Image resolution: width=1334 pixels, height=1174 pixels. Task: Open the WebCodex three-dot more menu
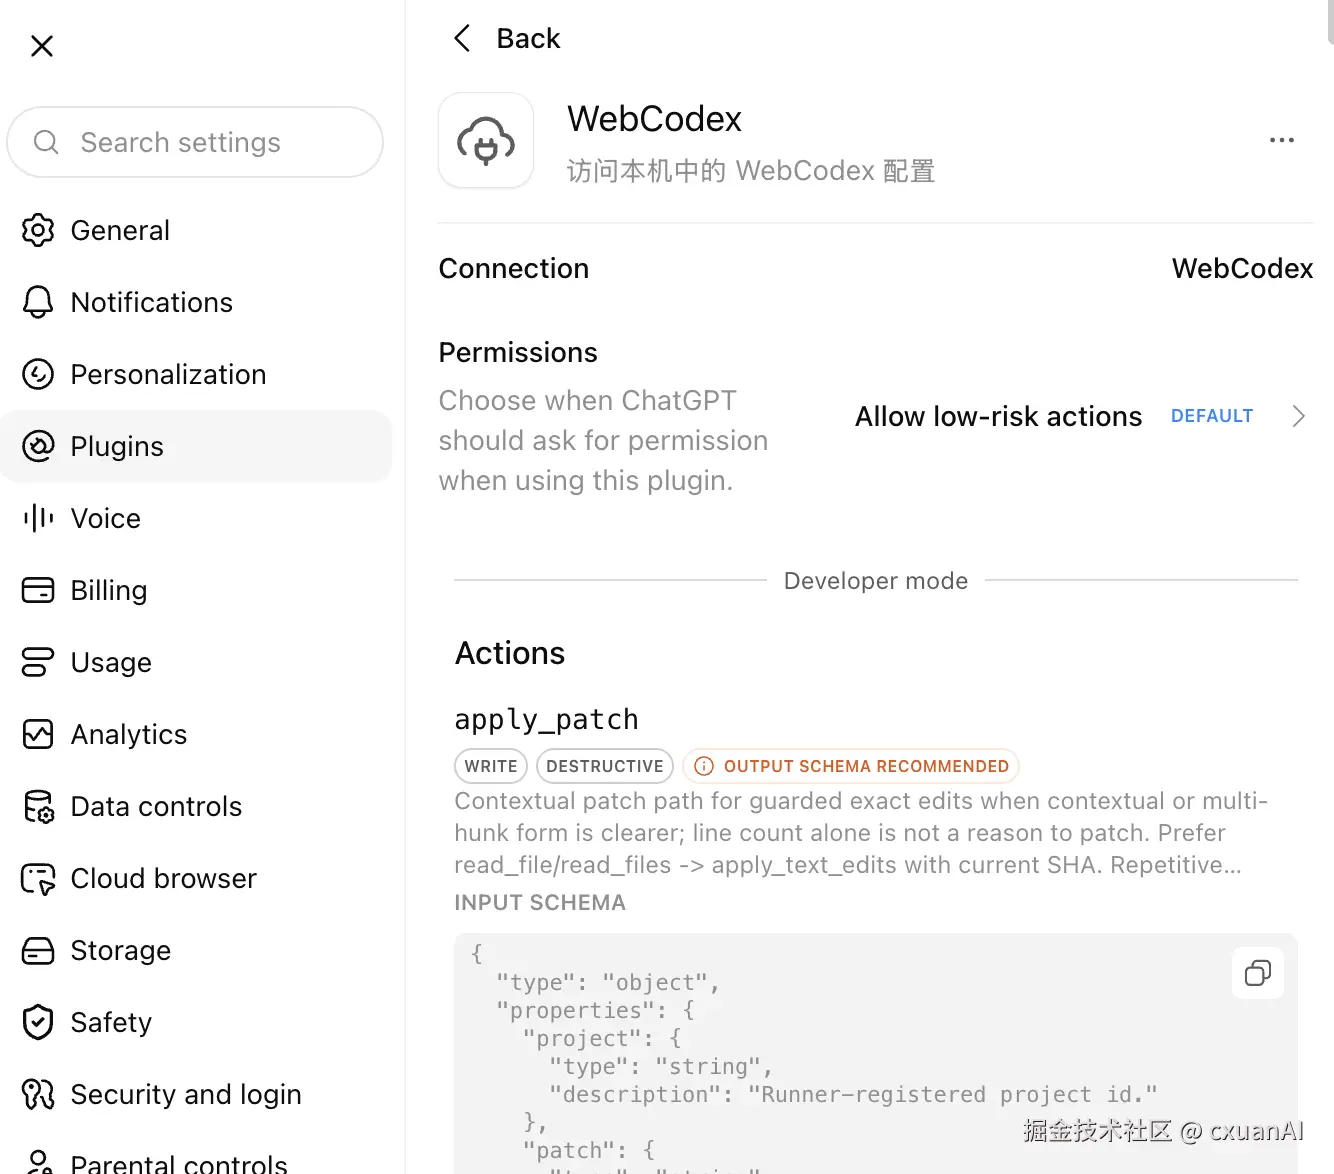click(x=1282, y=140)
